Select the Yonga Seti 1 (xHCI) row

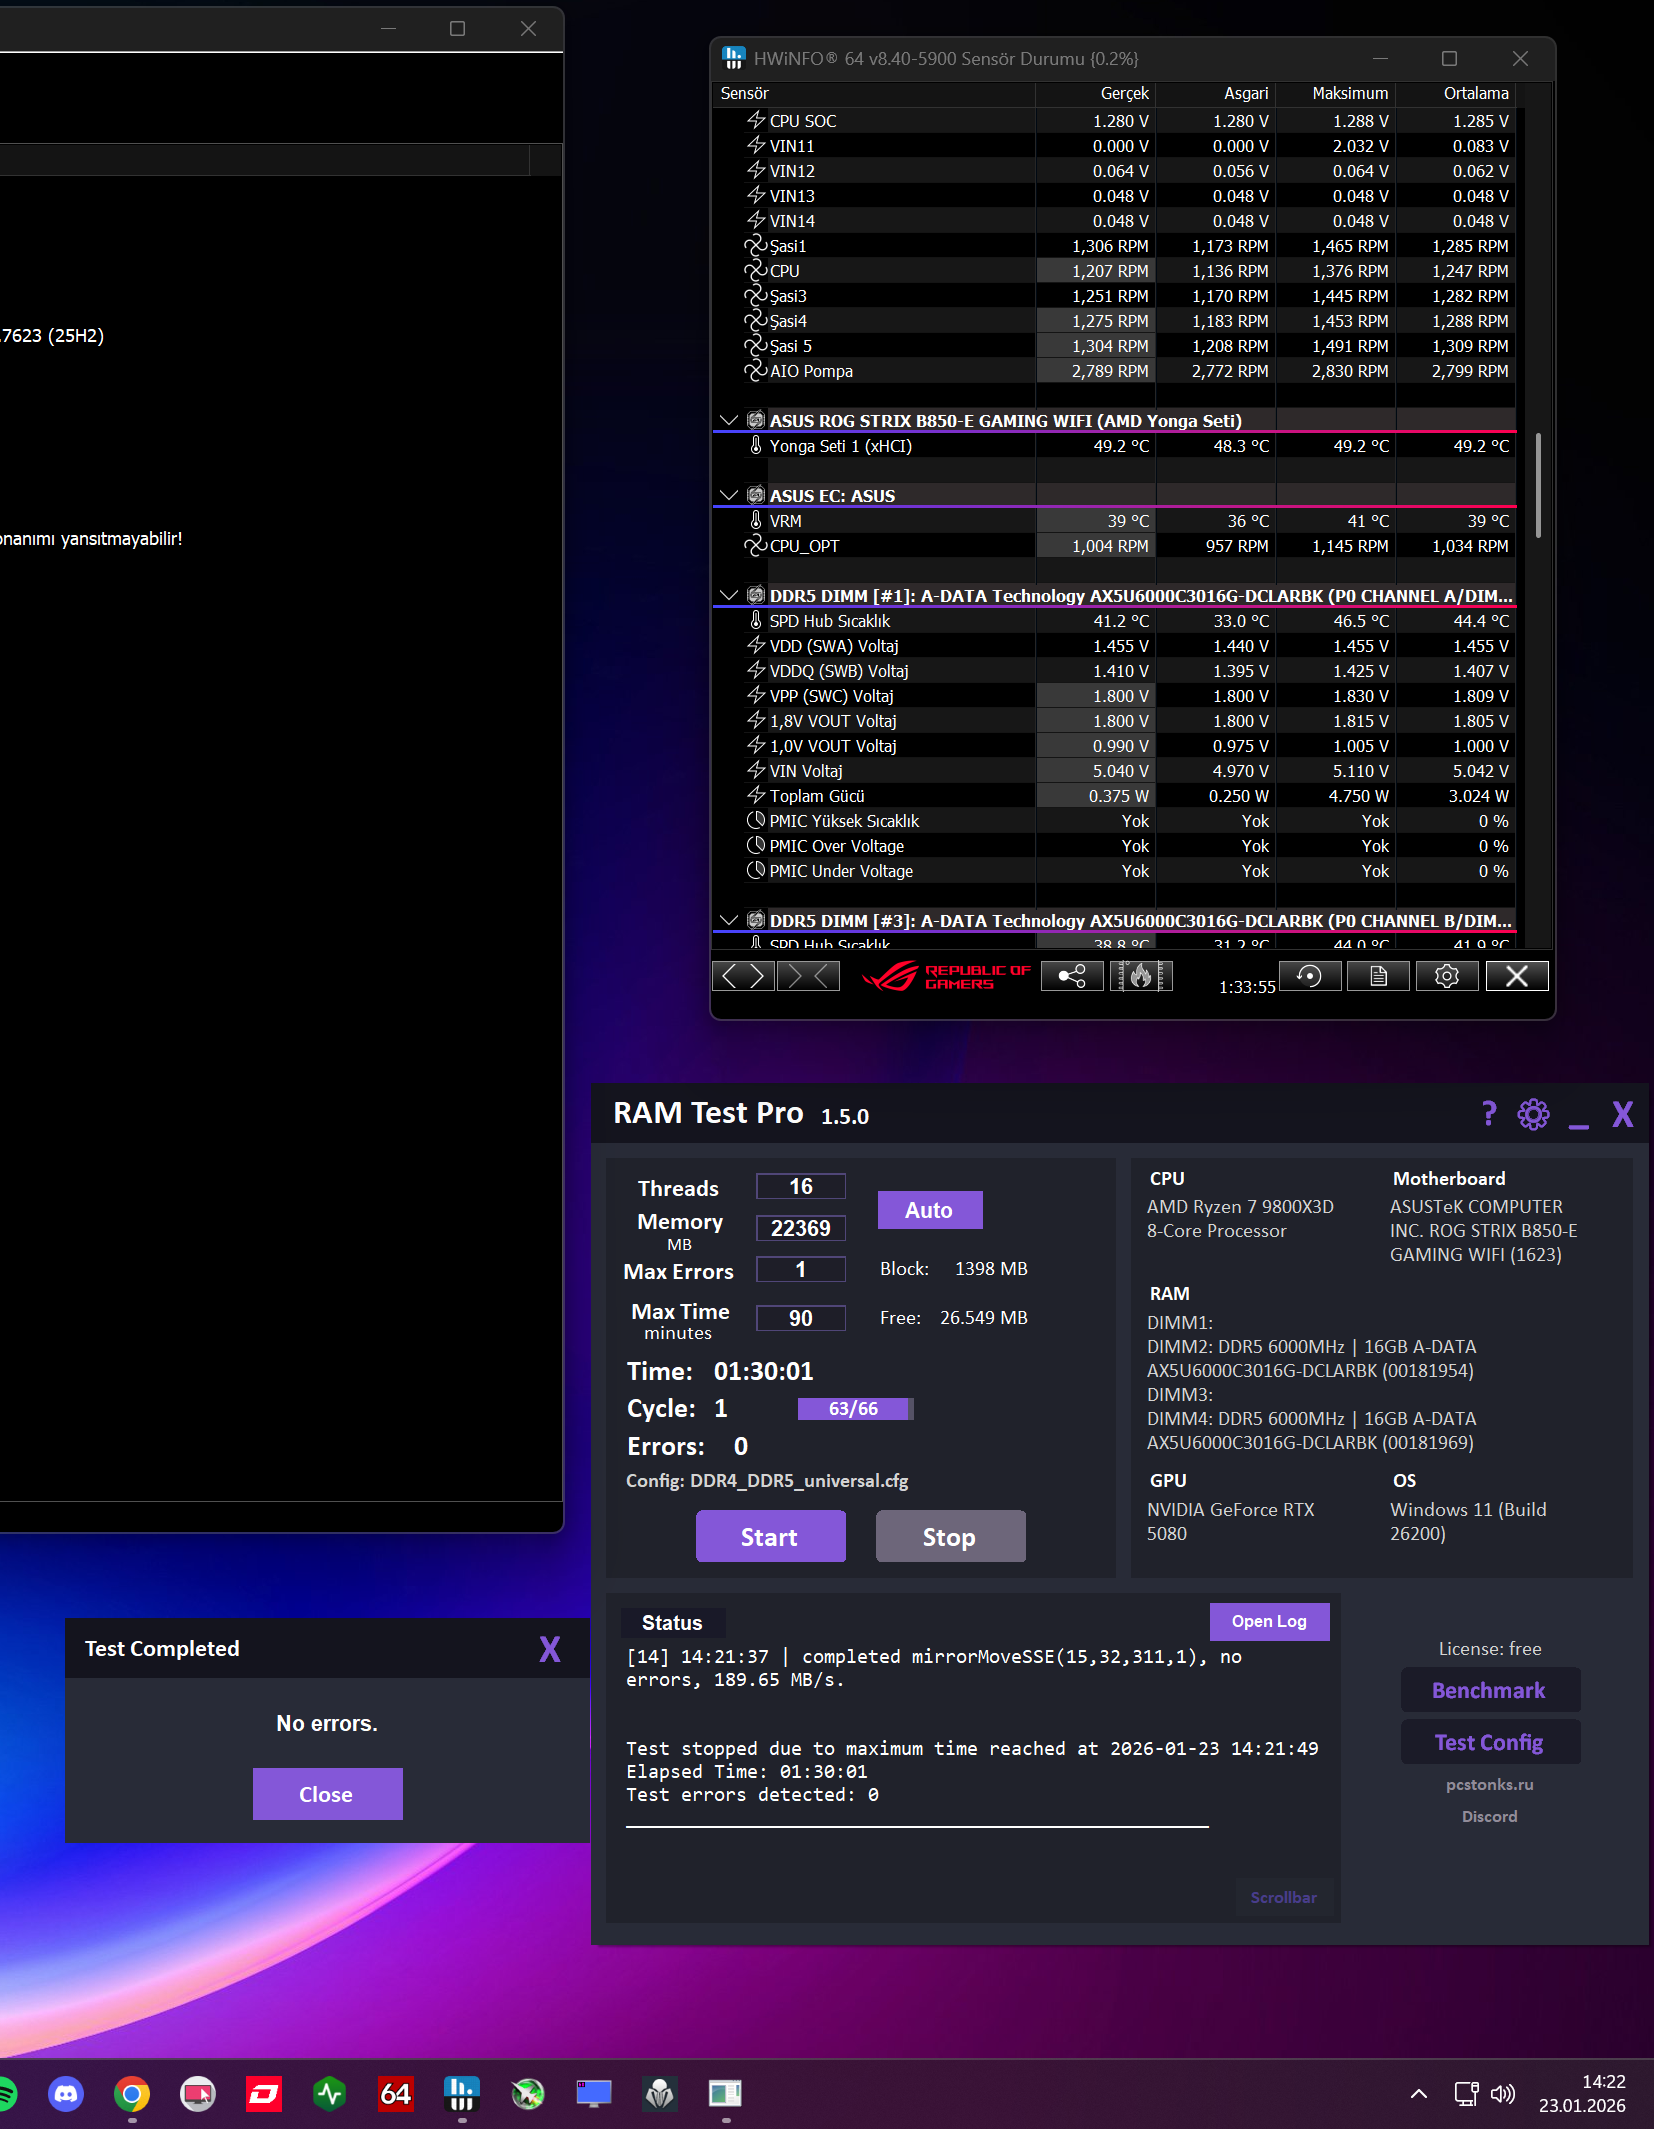[1115, 446]
